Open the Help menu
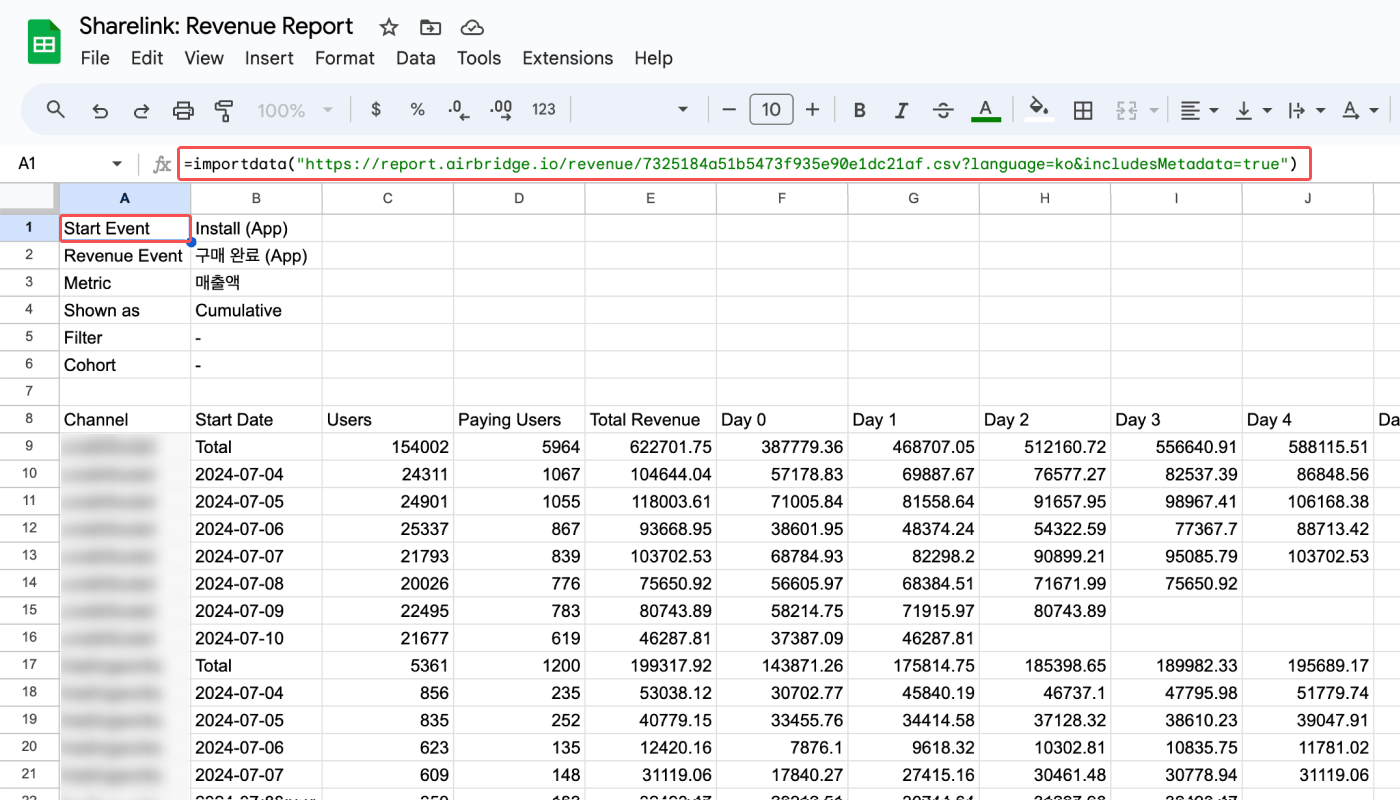The height and width of the screenshot is (800, 1400). pyautogui.click(x=653, y=58)
